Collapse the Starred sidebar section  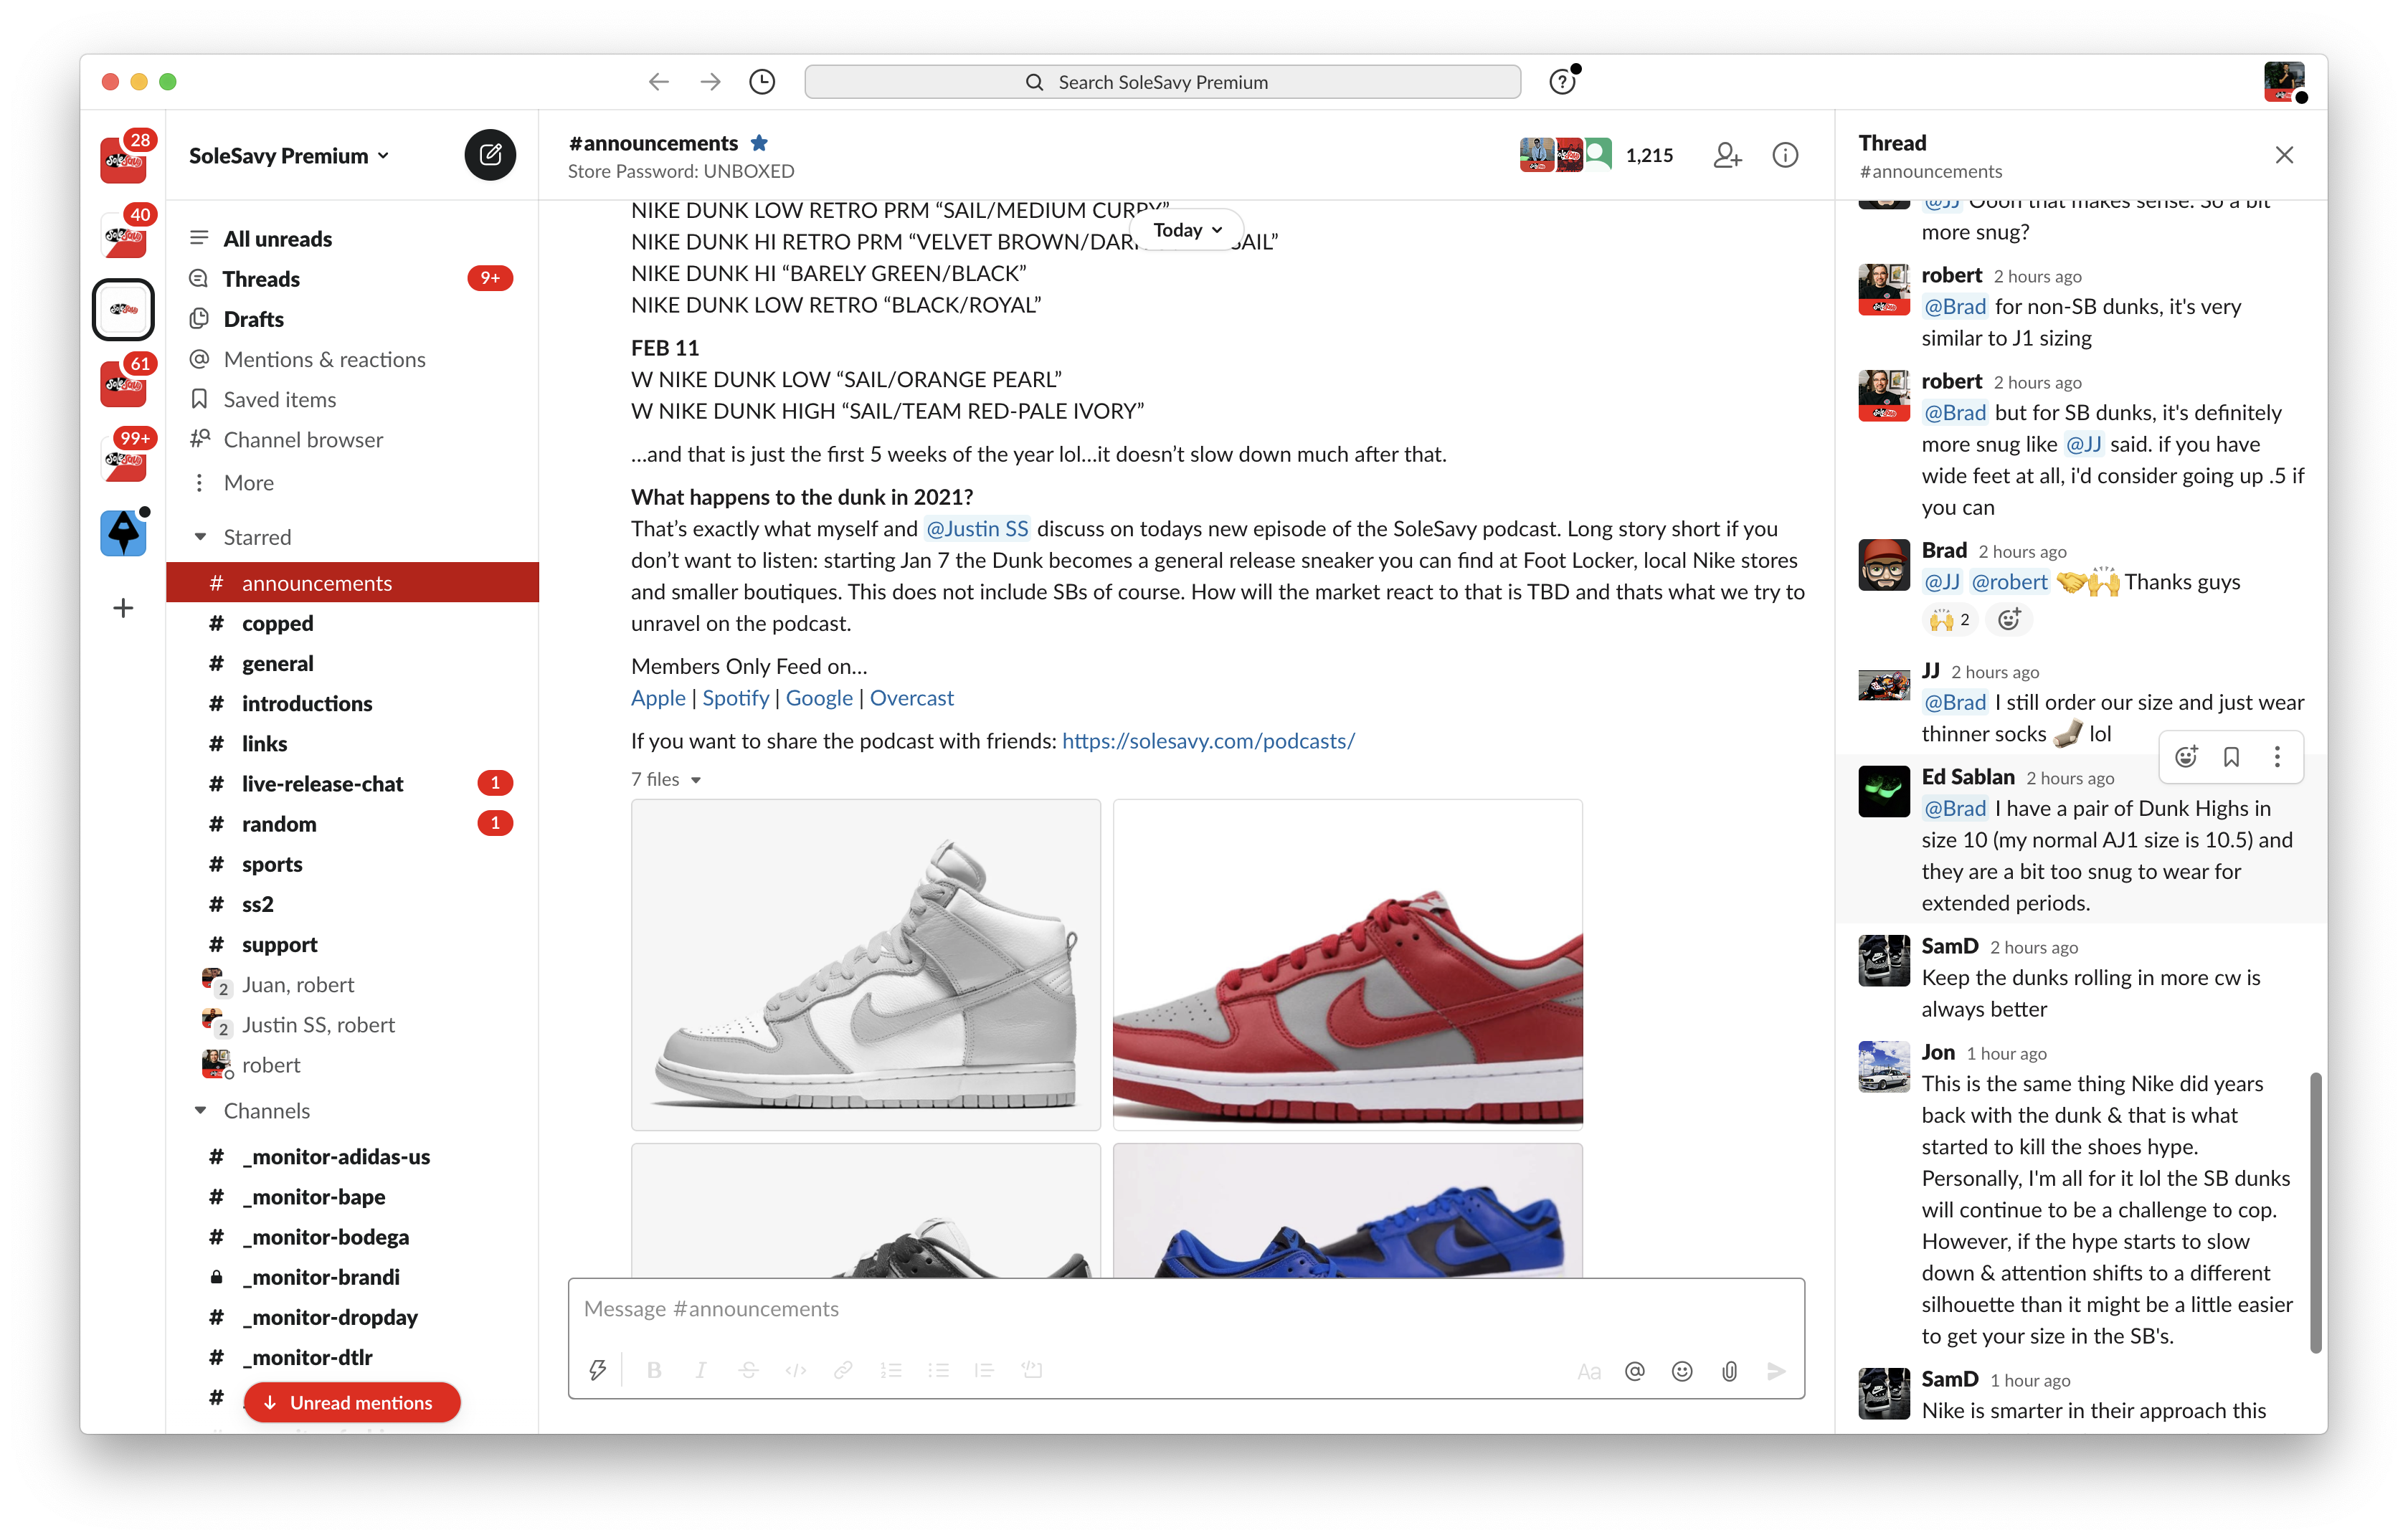coord(201,537)
